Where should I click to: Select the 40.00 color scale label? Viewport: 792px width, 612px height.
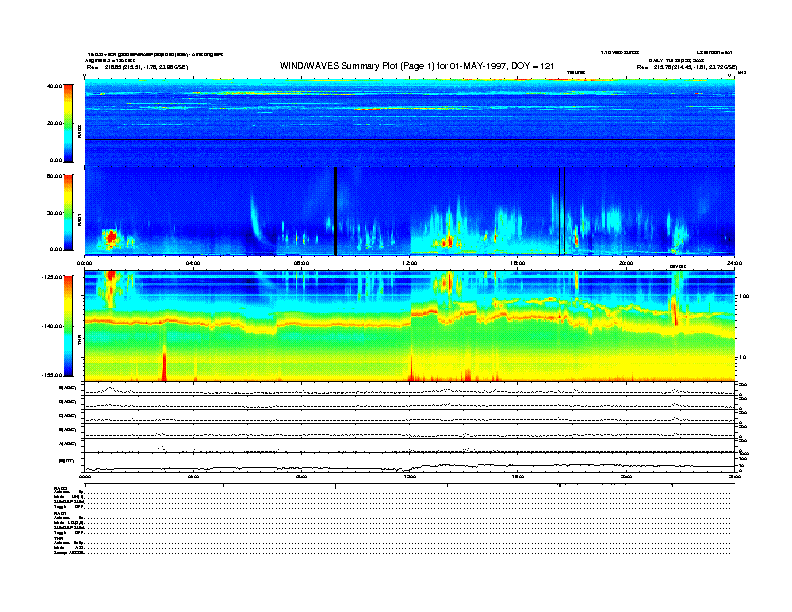pyautogui.click(x=54, y=86)
